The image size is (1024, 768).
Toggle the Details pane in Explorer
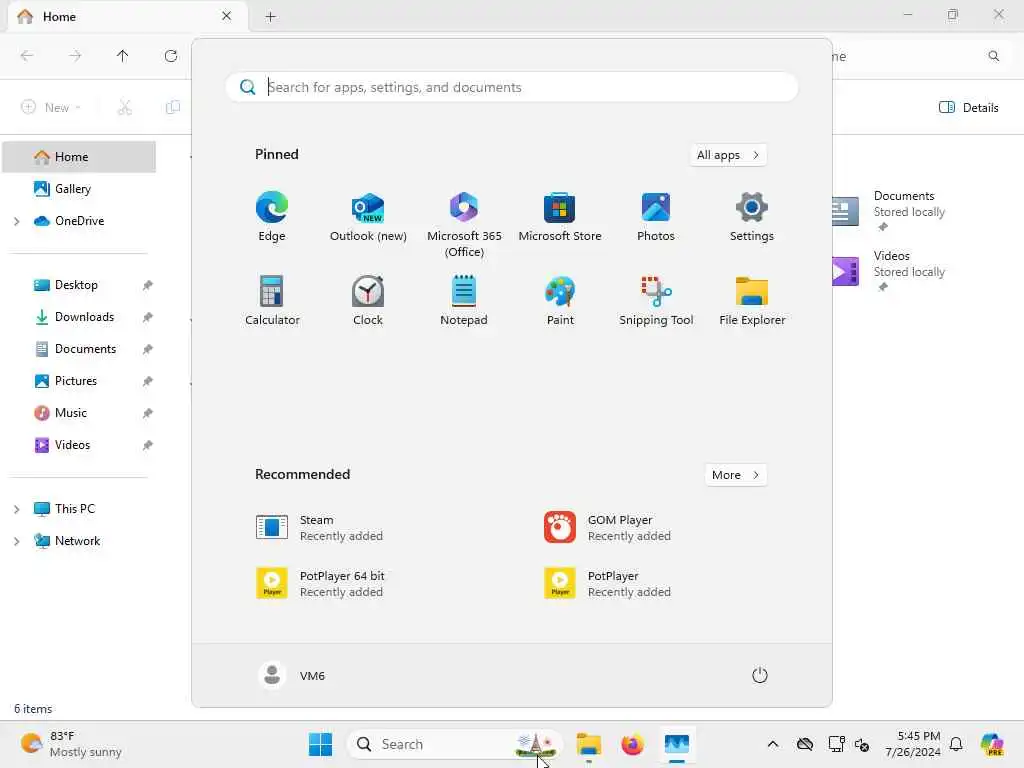coord(968,107)
